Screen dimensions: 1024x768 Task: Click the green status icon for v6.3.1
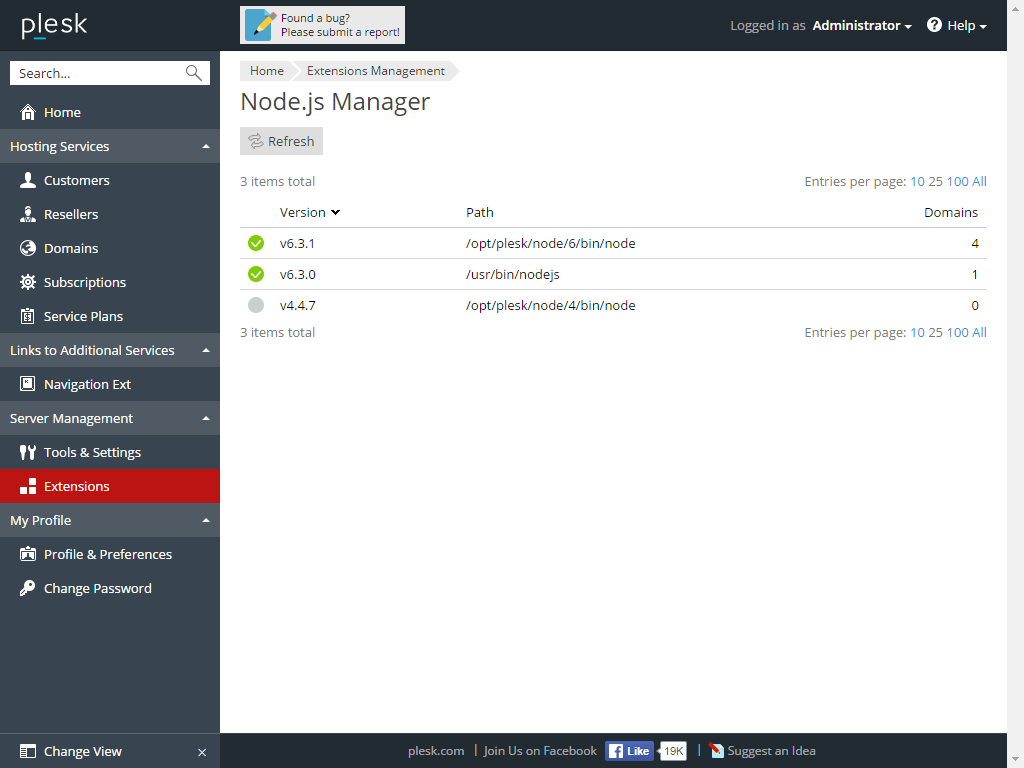(256, 243)
